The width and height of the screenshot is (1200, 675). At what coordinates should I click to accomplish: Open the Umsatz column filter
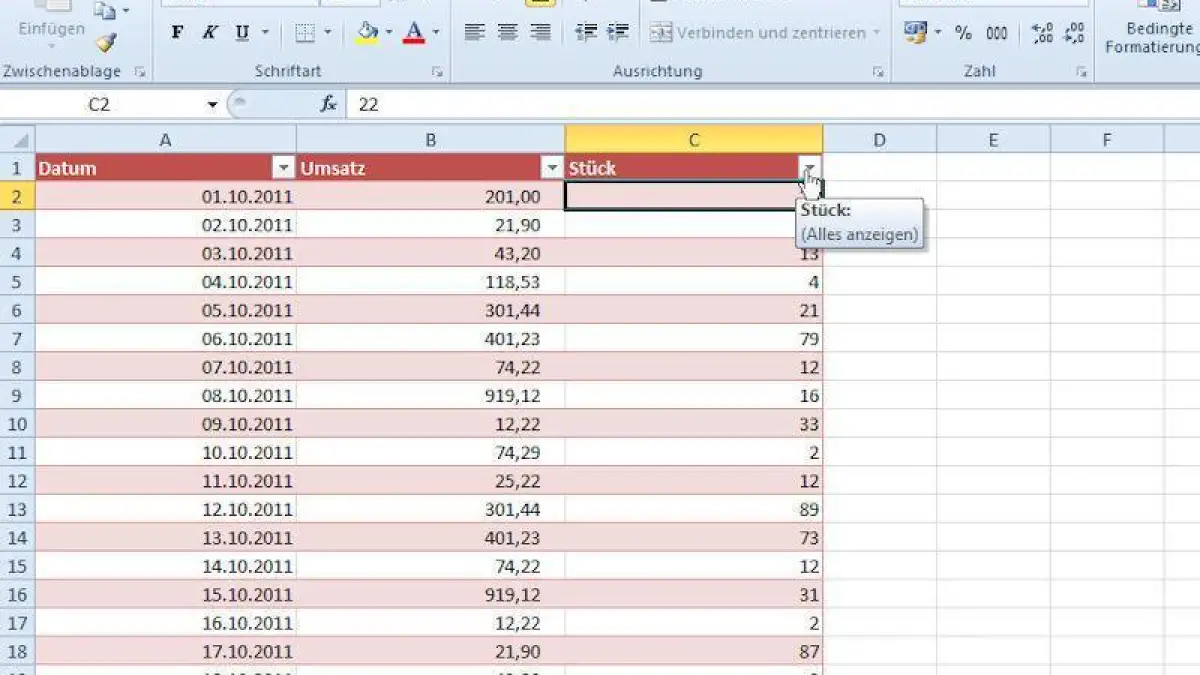[553, 167]
